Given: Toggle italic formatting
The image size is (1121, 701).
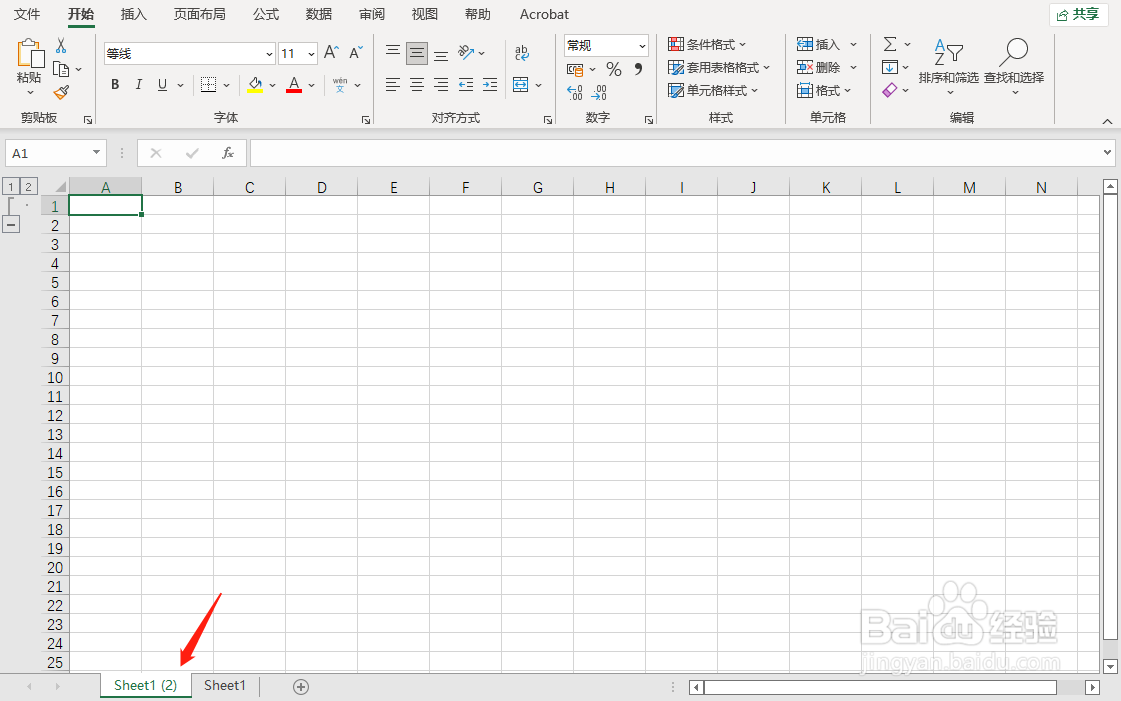Looking at the screenshot, I should [139, 85].
